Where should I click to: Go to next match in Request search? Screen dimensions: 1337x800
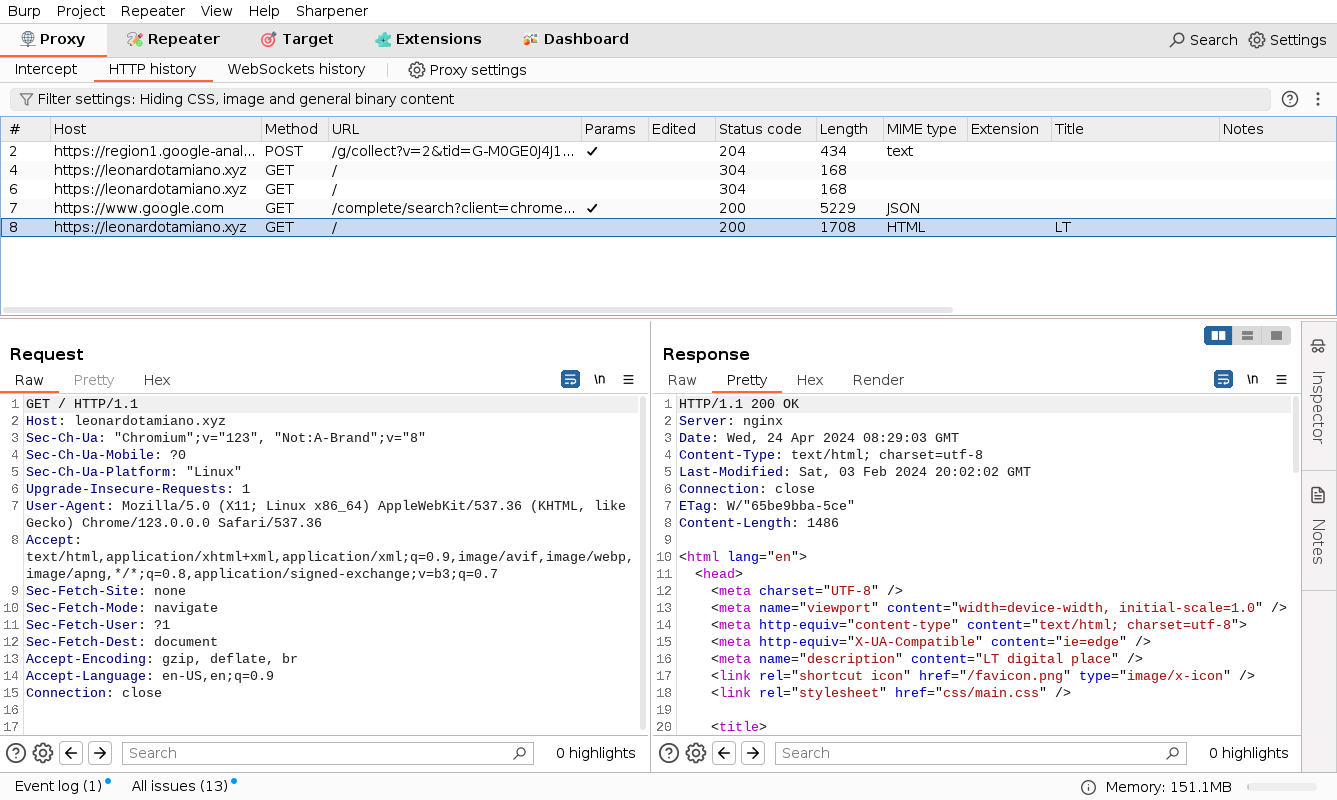[x=100, y=753]
